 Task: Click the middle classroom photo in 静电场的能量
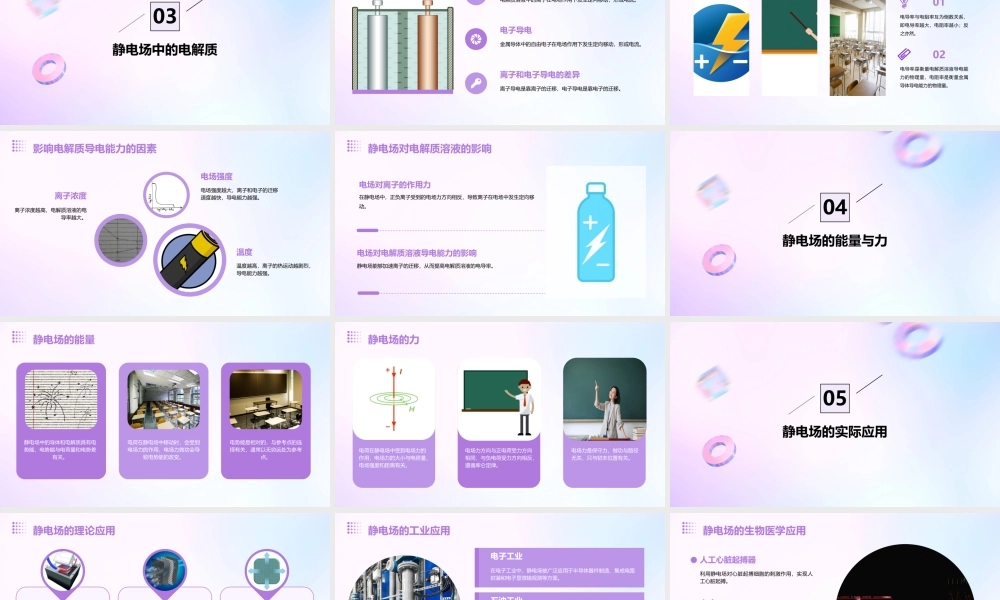point(163,399)
